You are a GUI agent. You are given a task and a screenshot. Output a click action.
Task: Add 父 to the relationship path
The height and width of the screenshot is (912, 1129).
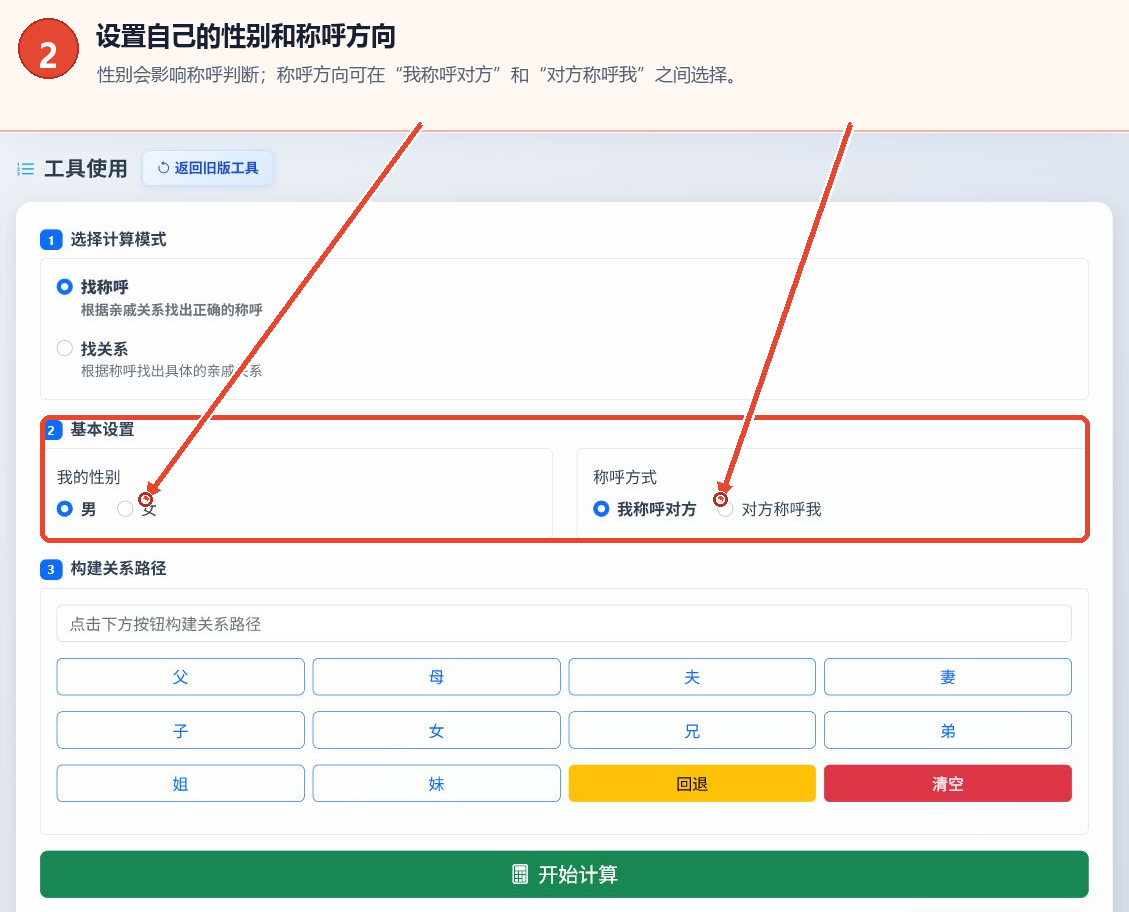[181, 677]
